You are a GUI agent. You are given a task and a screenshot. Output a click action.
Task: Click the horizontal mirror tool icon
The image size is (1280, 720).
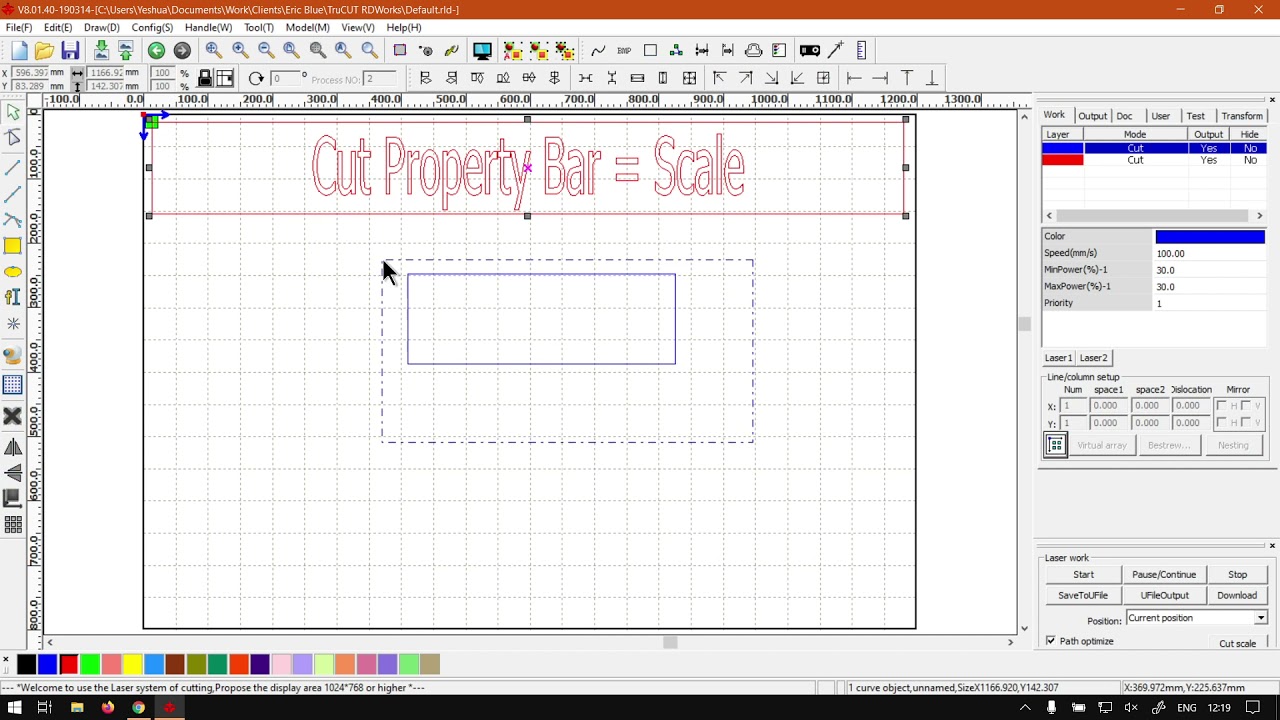coord(13,448)
